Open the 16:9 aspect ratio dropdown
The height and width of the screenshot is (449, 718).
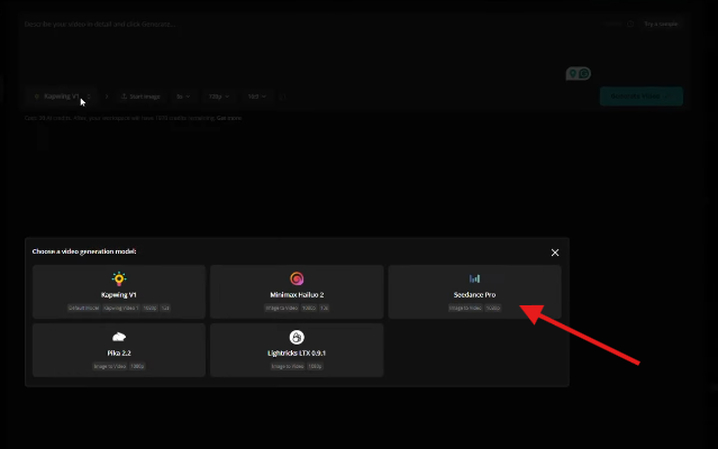tap(256, 97)
